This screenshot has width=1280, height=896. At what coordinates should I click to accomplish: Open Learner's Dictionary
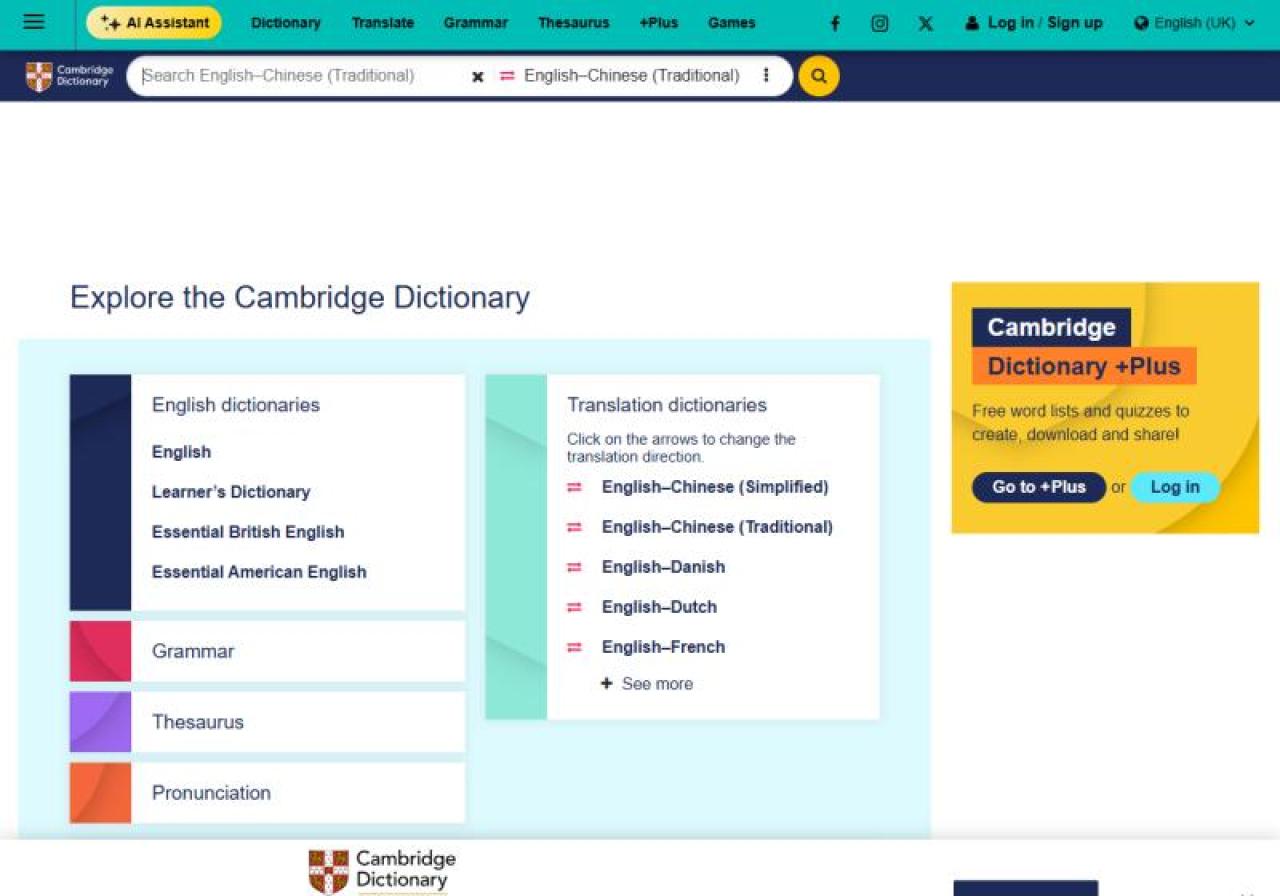coord(231,492)
